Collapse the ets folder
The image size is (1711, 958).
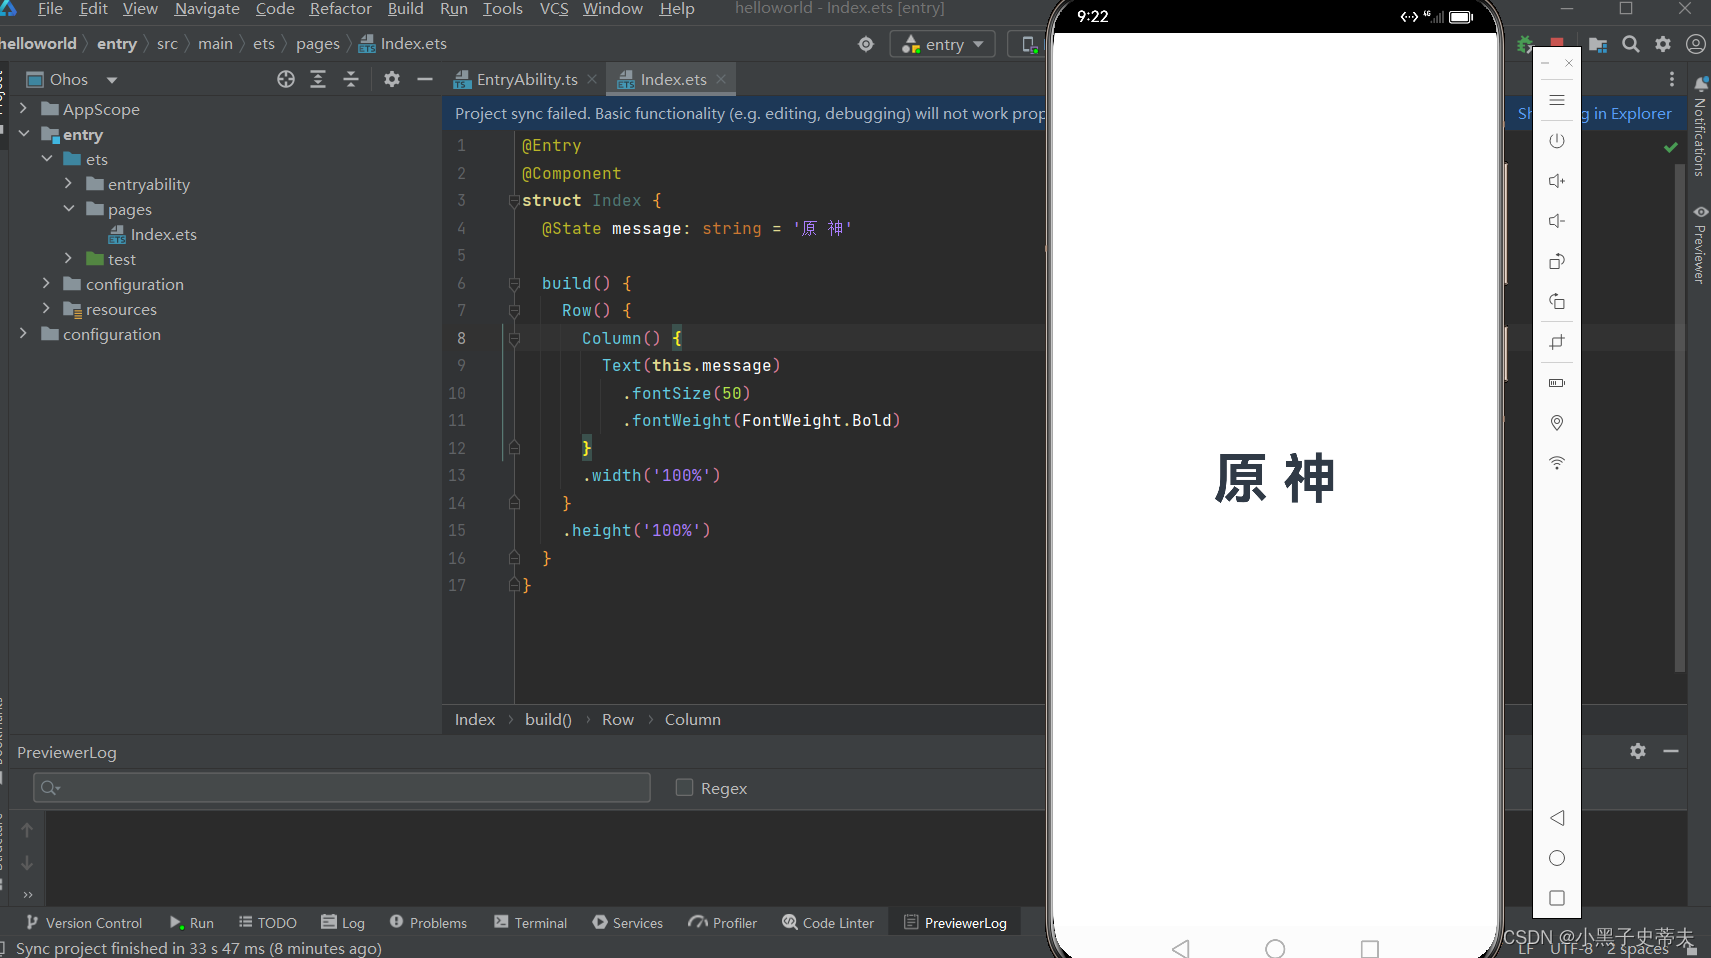click(46, 158)
